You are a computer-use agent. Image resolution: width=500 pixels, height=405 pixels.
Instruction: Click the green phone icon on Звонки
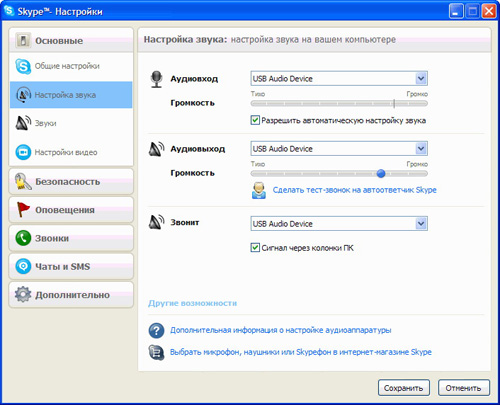click(23, 238)
